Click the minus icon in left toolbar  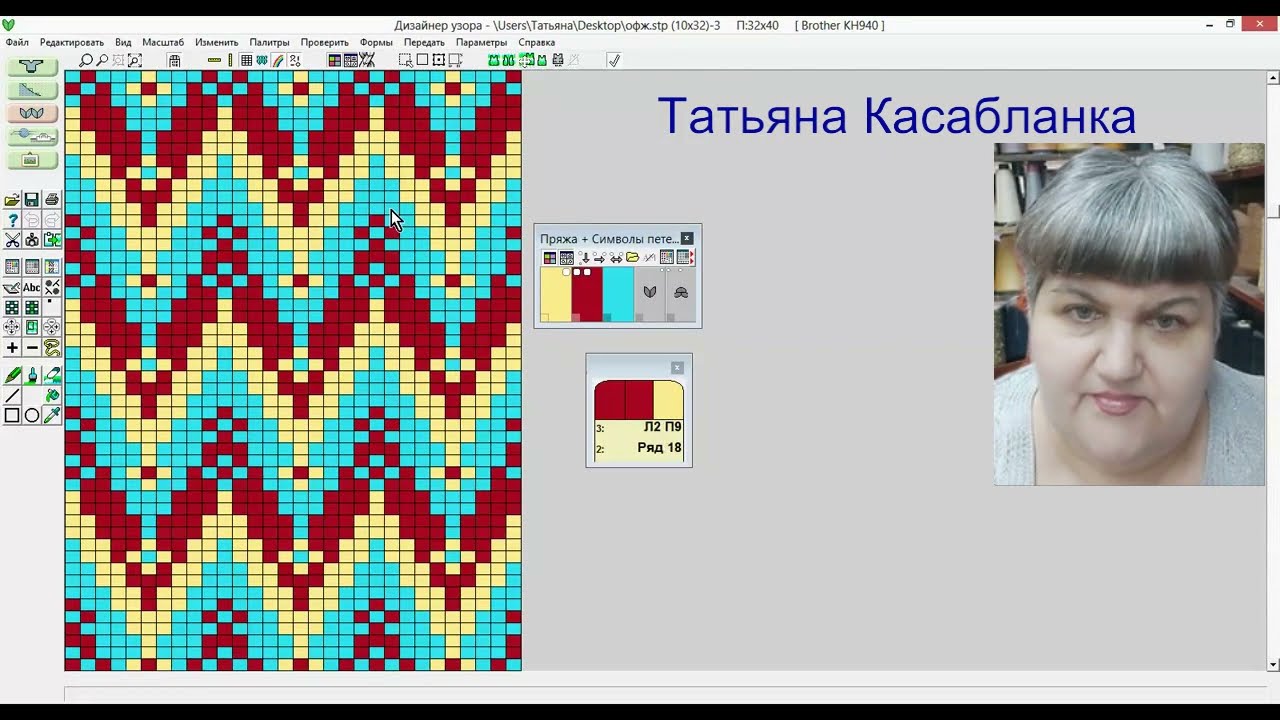click(32, 348)
